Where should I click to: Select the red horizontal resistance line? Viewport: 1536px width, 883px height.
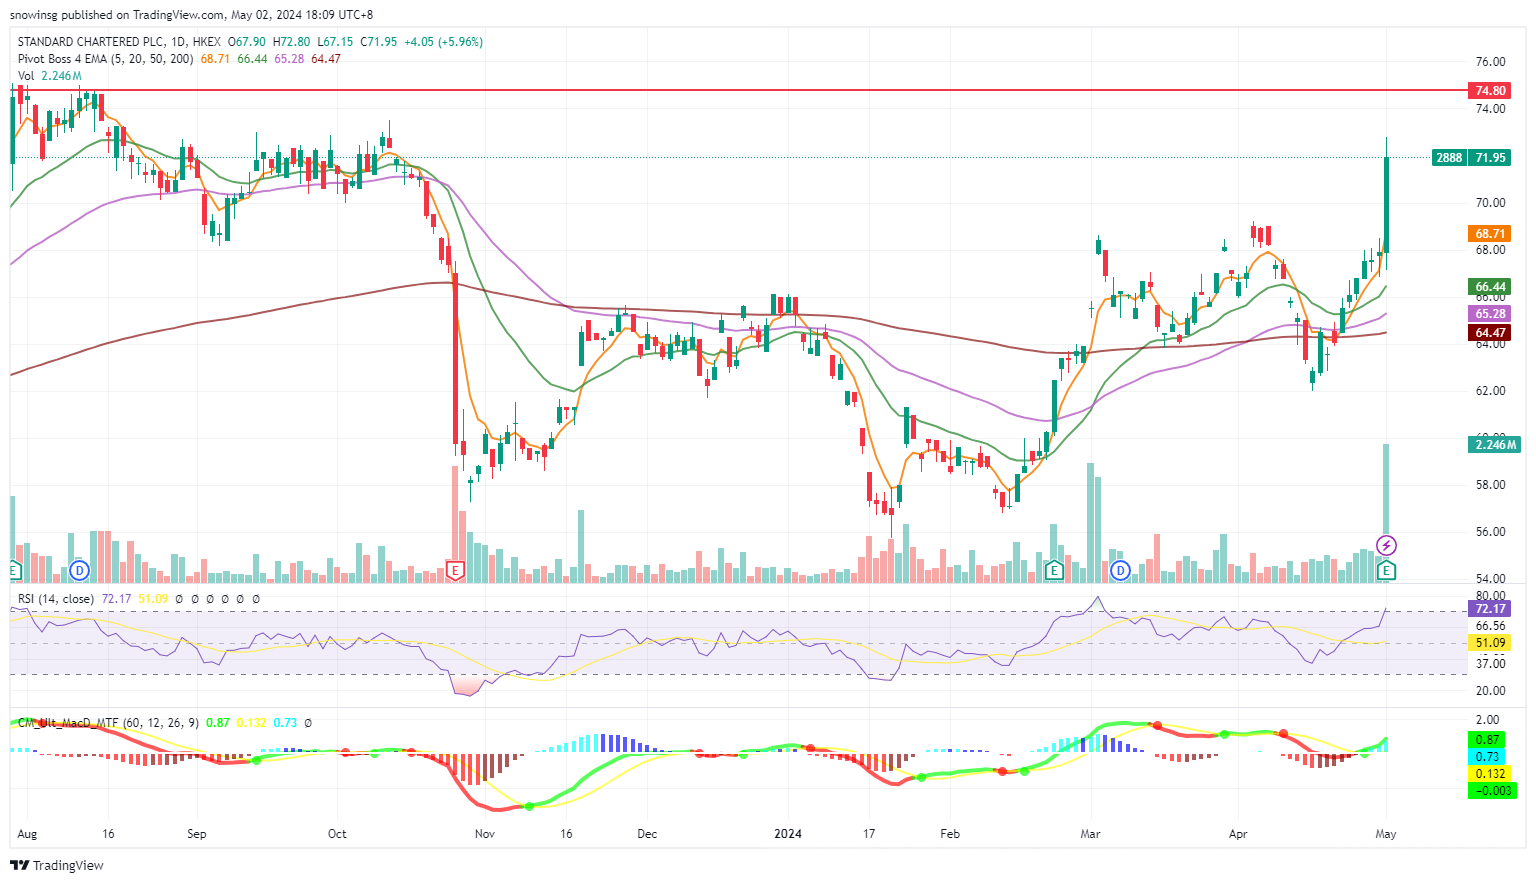(738, 90)
